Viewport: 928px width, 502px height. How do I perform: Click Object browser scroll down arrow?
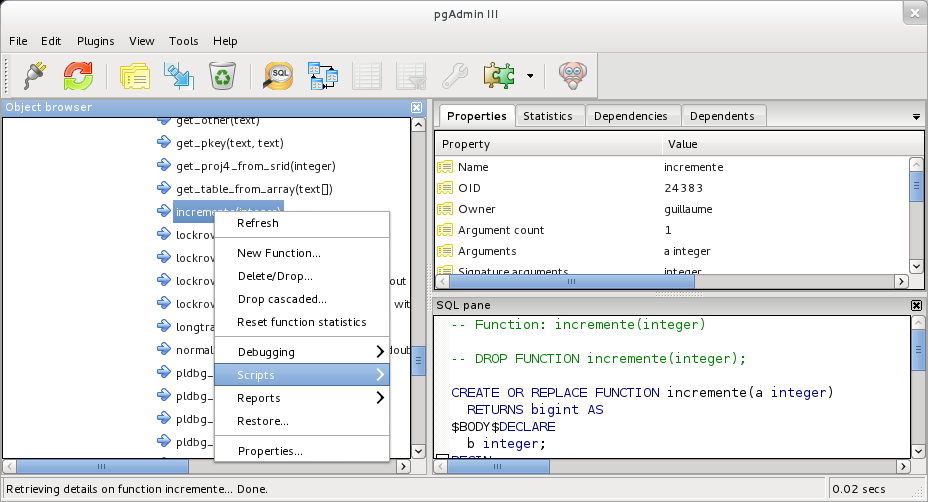point(418,451)
